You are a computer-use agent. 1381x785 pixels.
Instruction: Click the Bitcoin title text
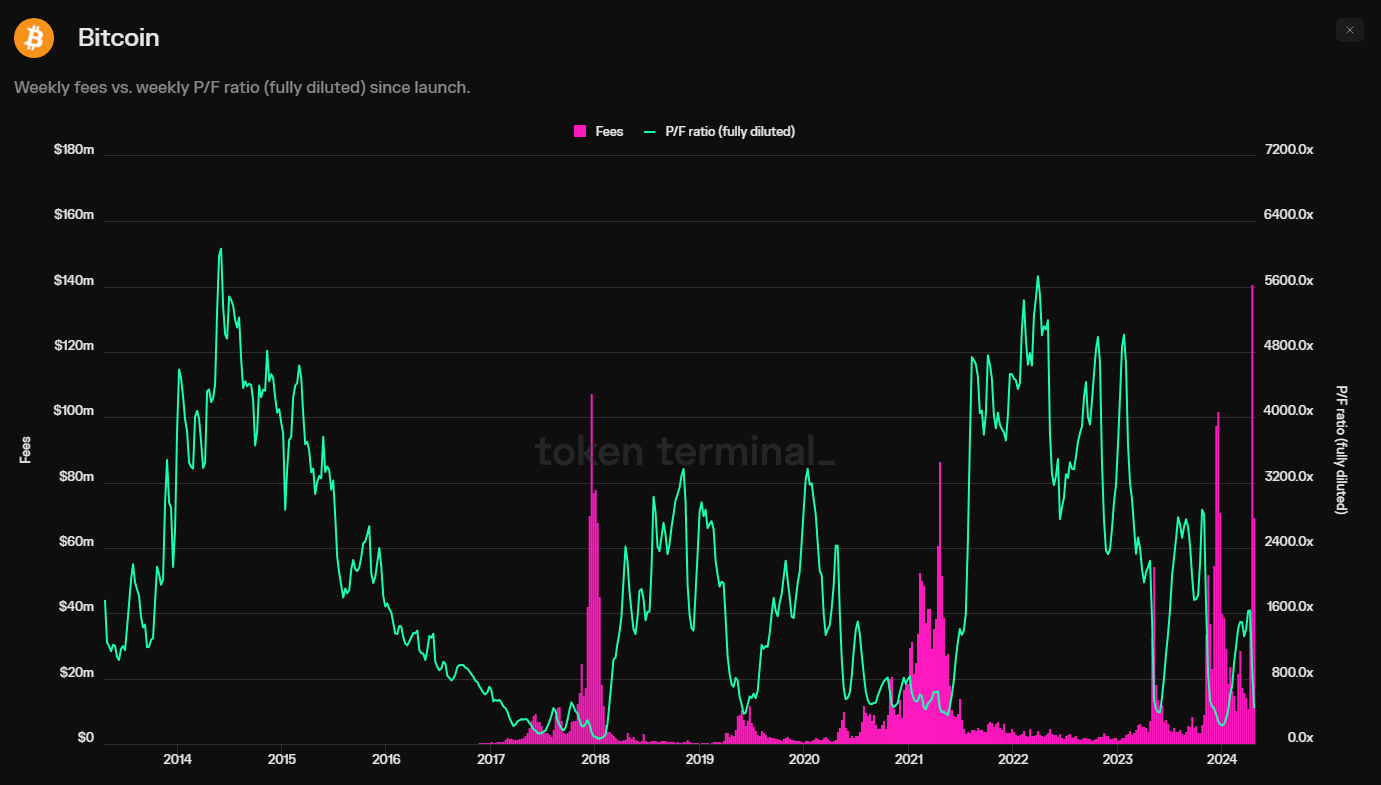coord(117,37)
